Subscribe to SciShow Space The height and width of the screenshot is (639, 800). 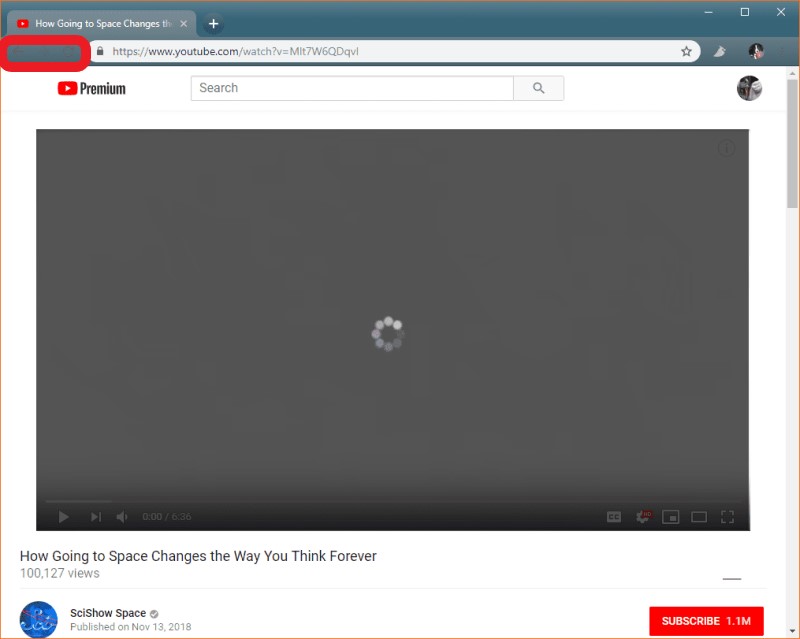706,621
